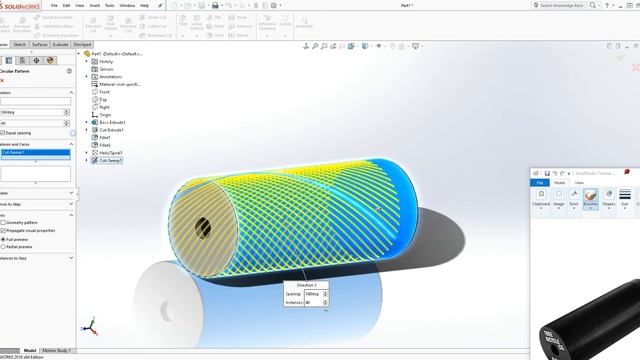The width and height of the screenshot is (640, 360).
Task: Expand the Instances to Skip section
Action: point(71,204)
